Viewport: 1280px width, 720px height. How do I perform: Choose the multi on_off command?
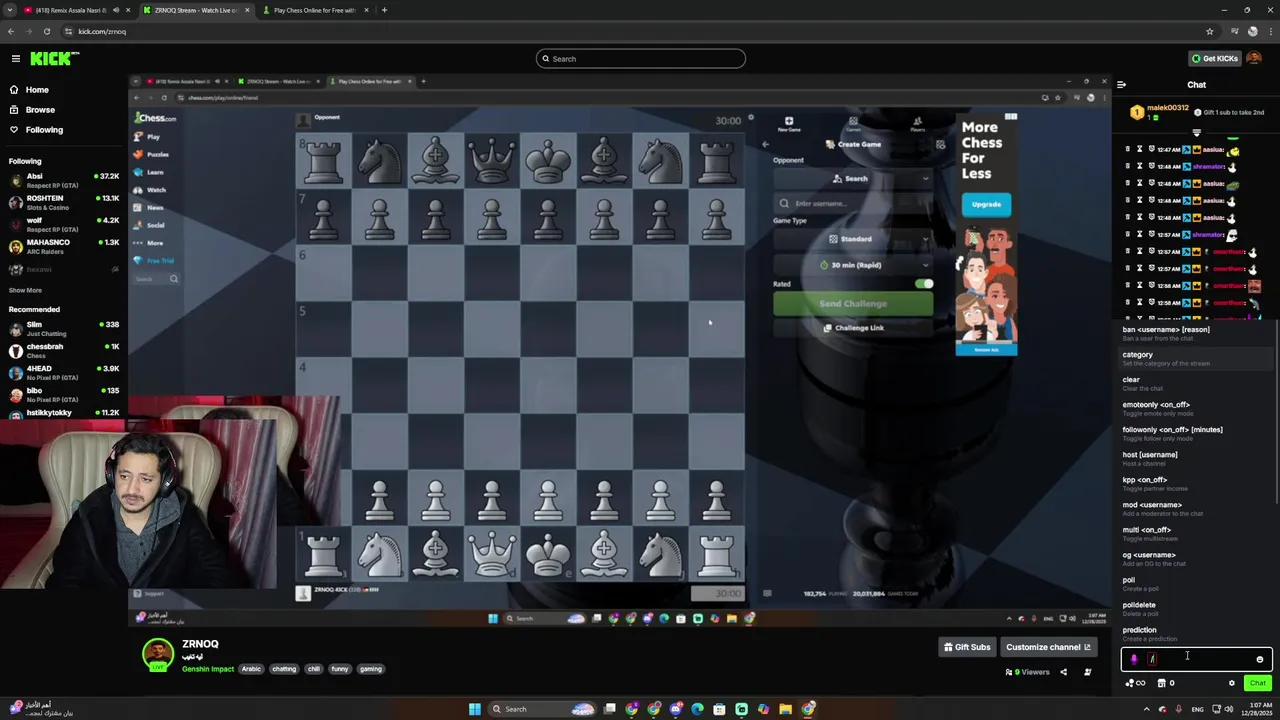pos(1196,533)
